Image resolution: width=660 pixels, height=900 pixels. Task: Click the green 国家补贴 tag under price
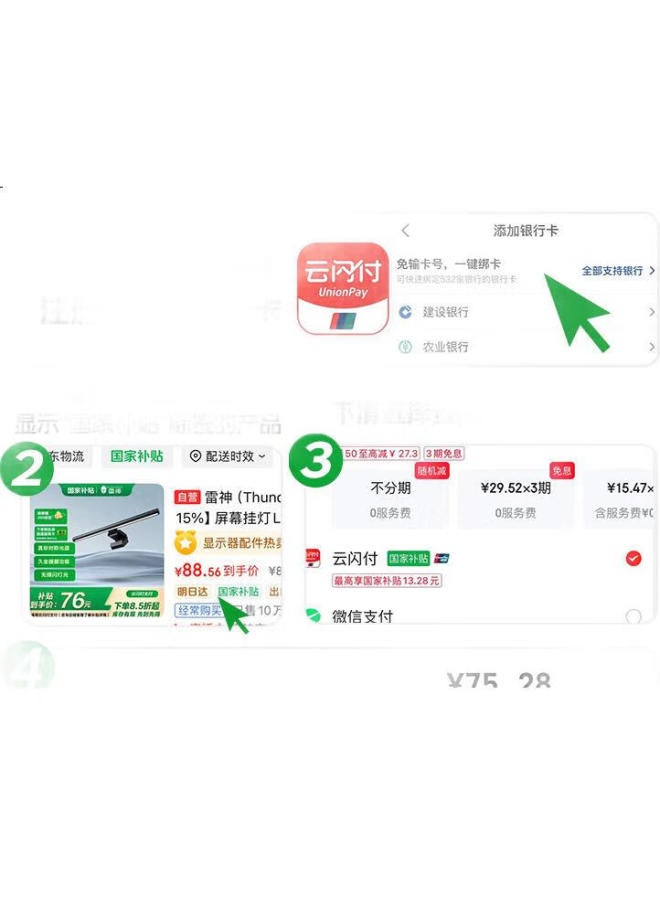(238, 591)
